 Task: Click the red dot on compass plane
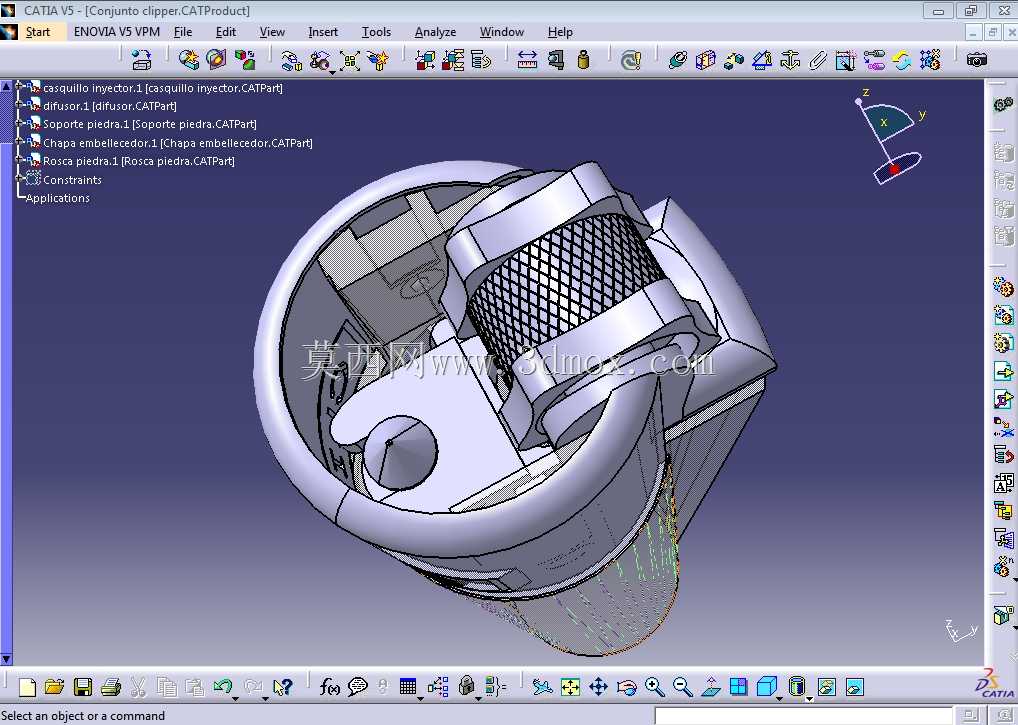[894, 169]
